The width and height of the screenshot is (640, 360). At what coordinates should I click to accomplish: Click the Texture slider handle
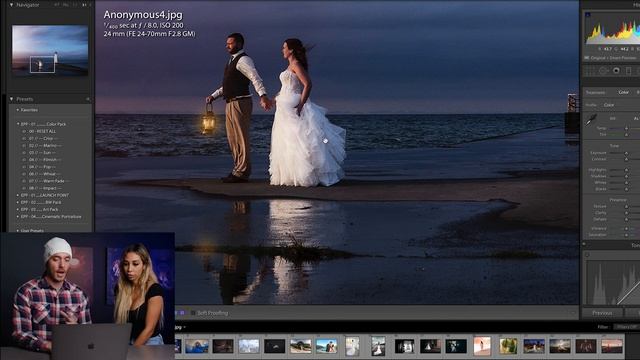tap(627, 207)
